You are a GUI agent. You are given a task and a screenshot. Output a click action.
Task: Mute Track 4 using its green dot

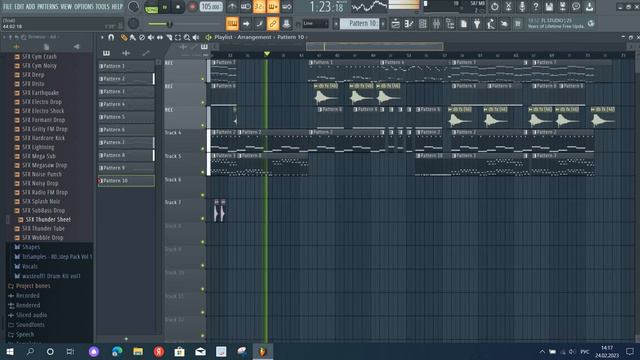[x=202, y=149]
